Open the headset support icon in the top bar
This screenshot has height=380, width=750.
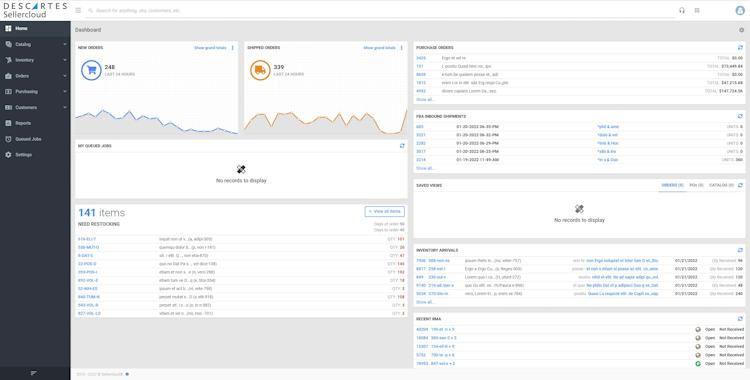682,11
